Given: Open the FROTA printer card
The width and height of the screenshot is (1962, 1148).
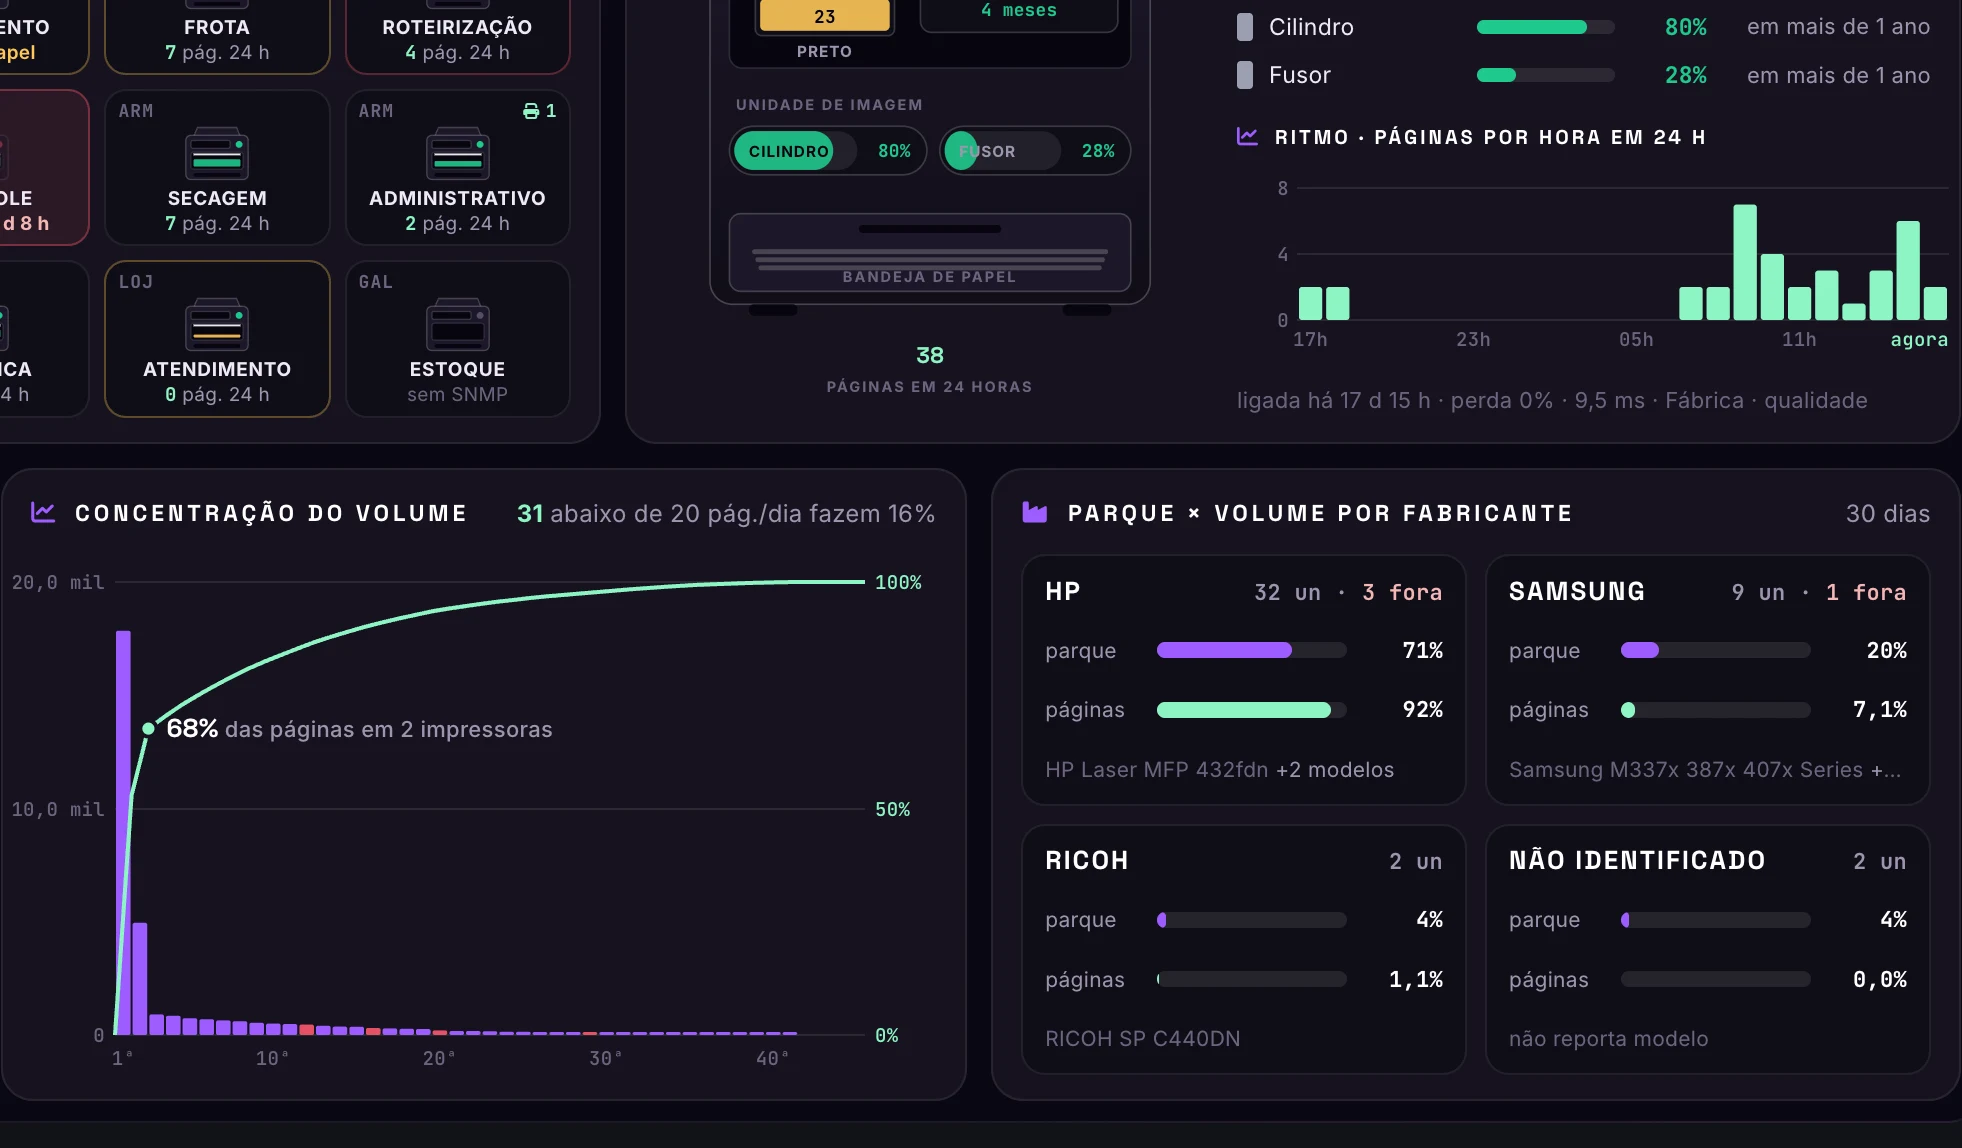Looking at the screenshot, I should tap(217, 36).
